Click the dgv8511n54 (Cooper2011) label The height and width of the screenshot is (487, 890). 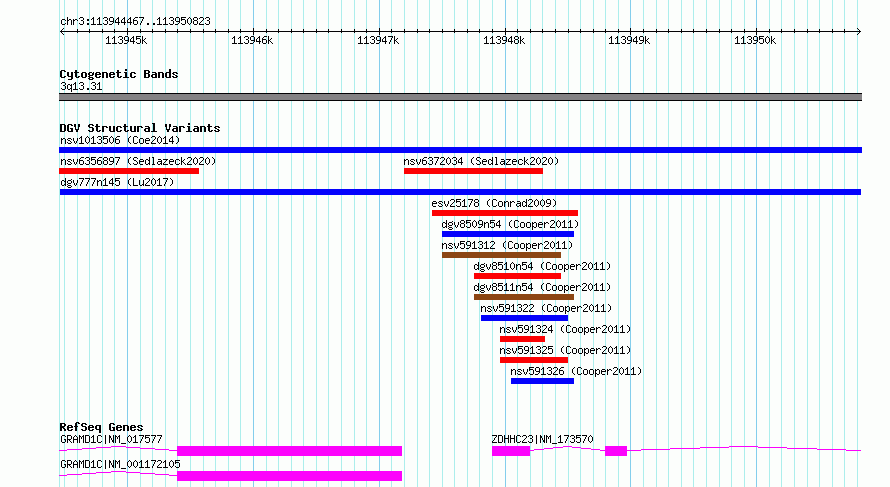pos(542,287)
